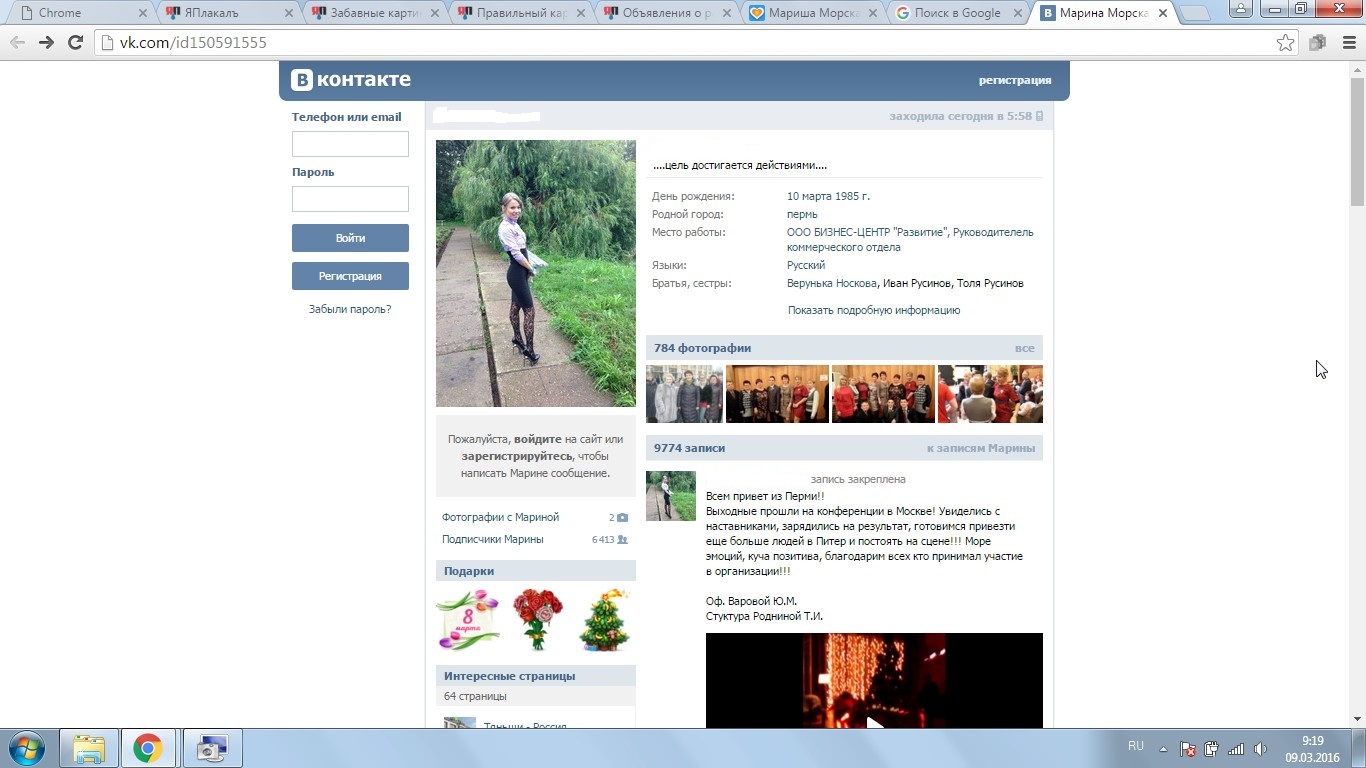
Task: Open the network signal tray icon
Action: click(x=1236, y=748)
